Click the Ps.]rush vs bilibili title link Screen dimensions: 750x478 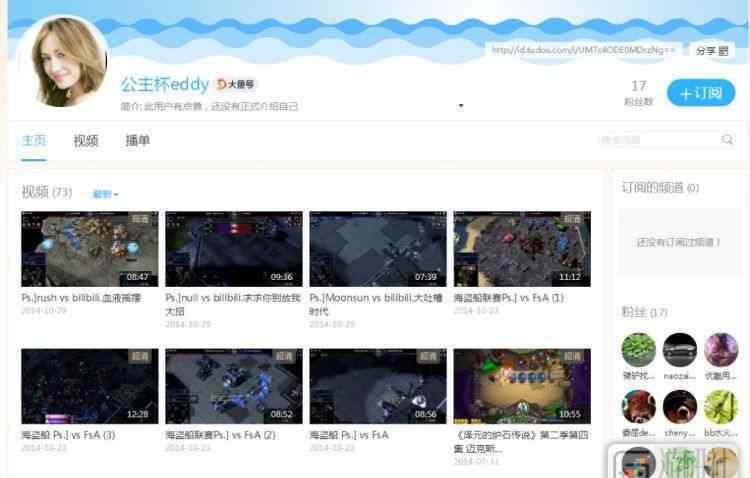[x=81, y=298]
